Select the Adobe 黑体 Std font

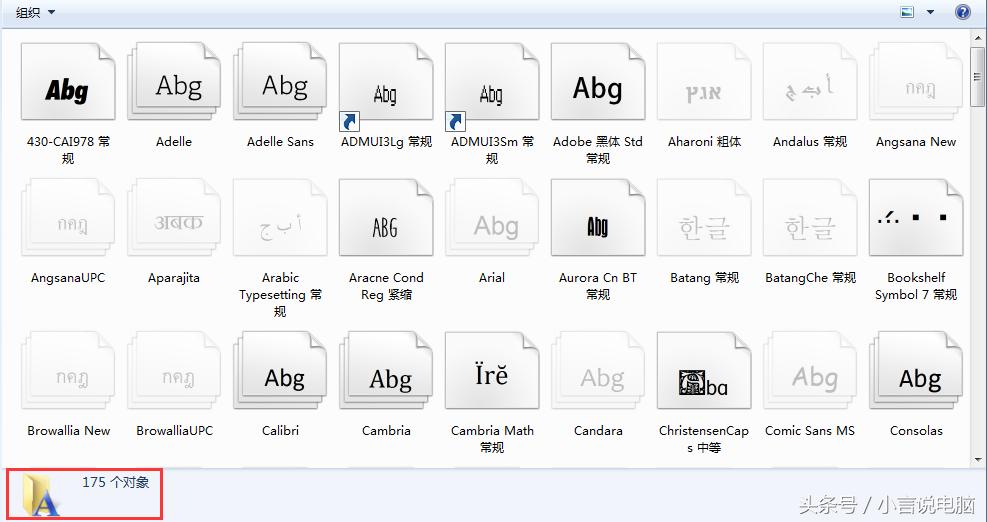point(597,89)
